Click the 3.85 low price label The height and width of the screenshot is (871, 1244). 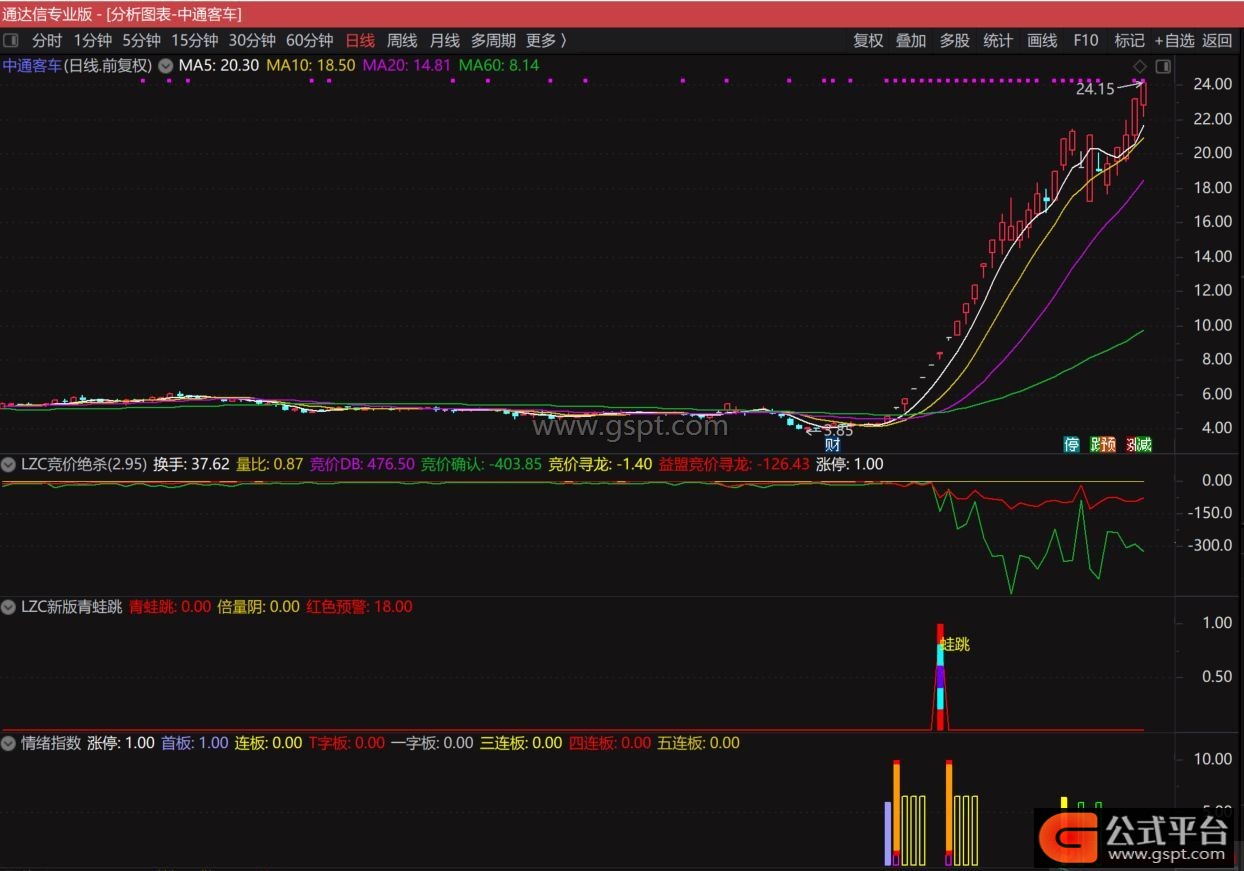[838, 431]
